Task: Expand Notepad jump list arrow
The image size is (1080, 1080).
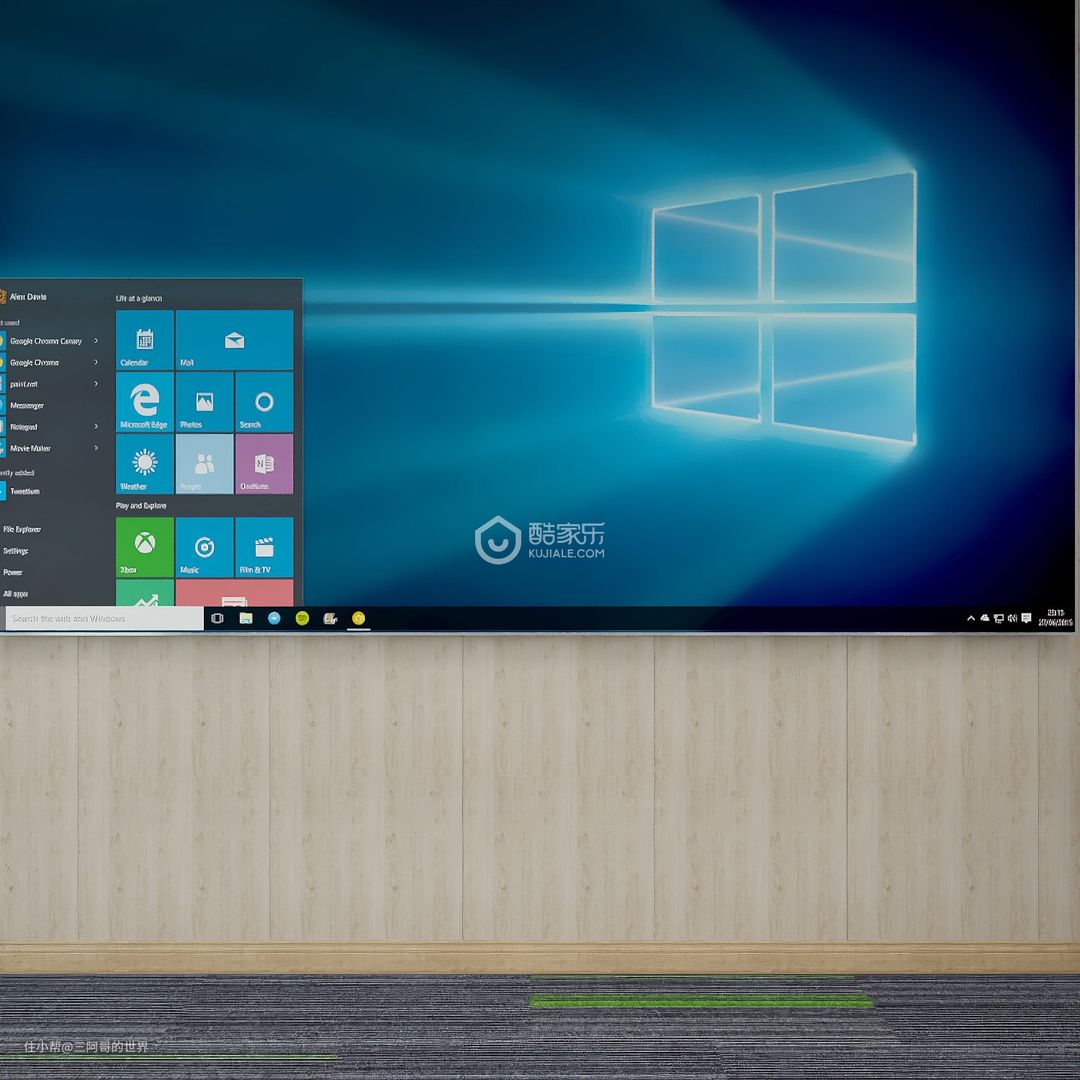Action: coord(96,426)
